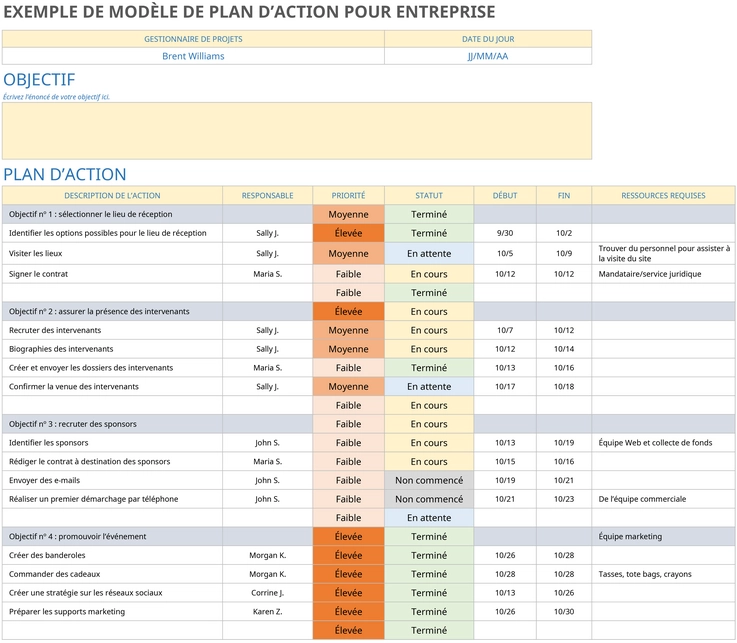Select 'Créer et envoyer les dossiers des intervenants'

[x=112, y=368]
